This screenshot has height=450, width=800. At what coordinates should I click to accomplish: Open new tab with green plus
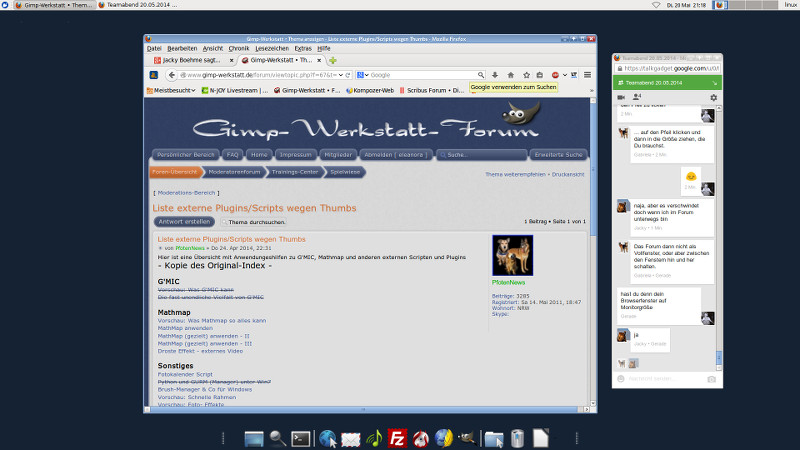(x=333, y=60)
